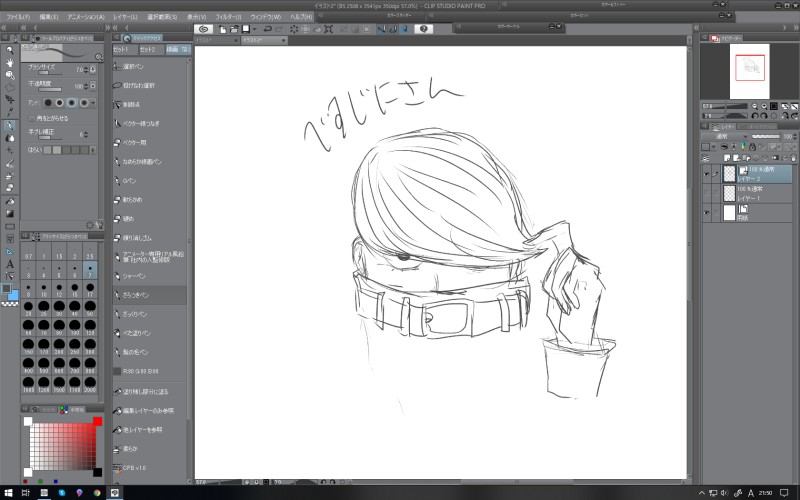Expand anti-aliasing dropdown arrow
800x500 pixels.
pos(93,103)
